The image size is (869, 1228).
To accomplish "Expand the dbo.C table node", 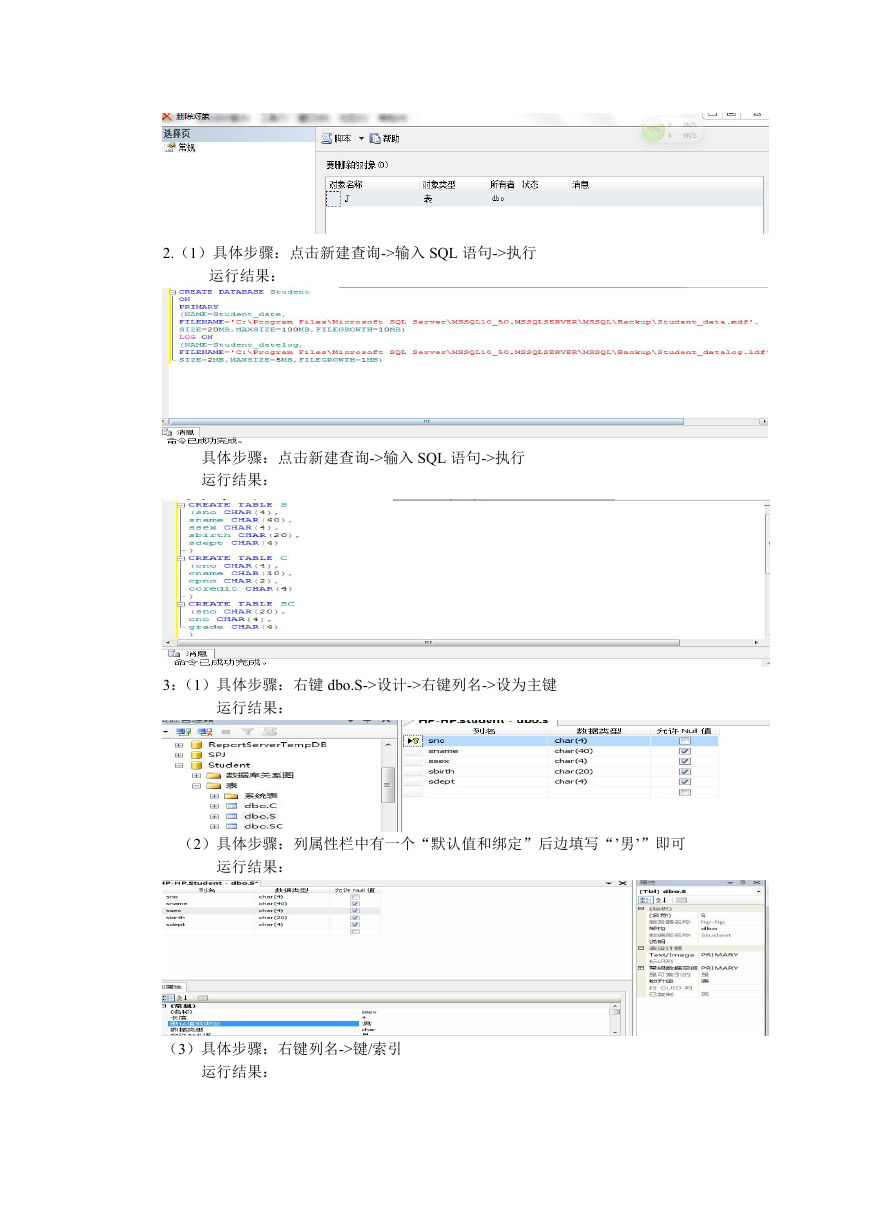I will point(214,806).
